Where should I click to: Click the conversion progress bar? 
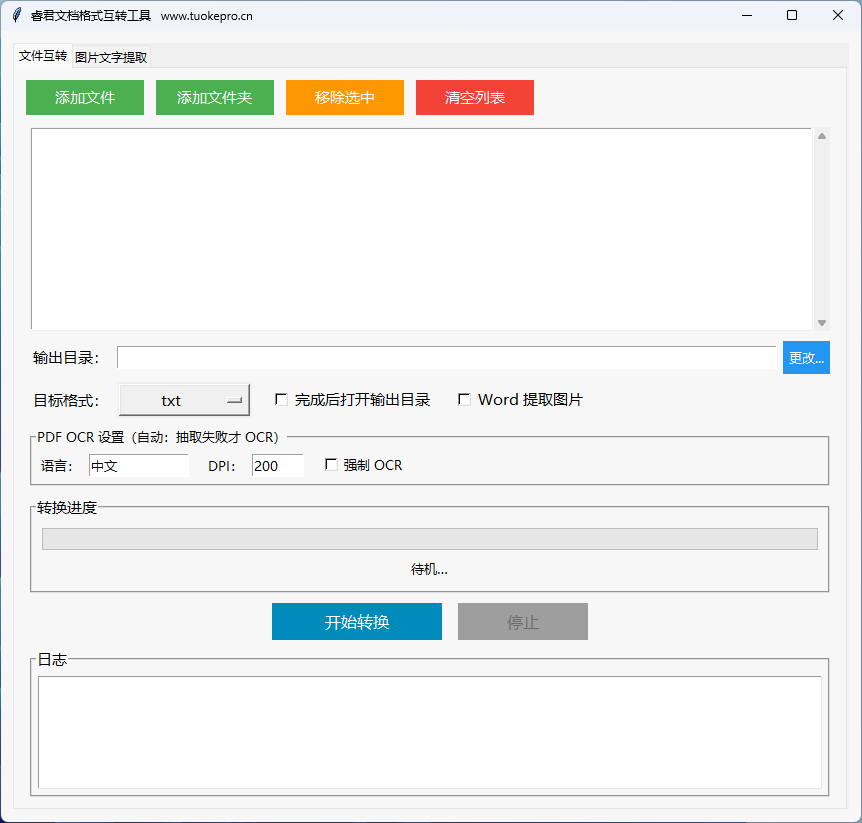click(x=430, y=539)
